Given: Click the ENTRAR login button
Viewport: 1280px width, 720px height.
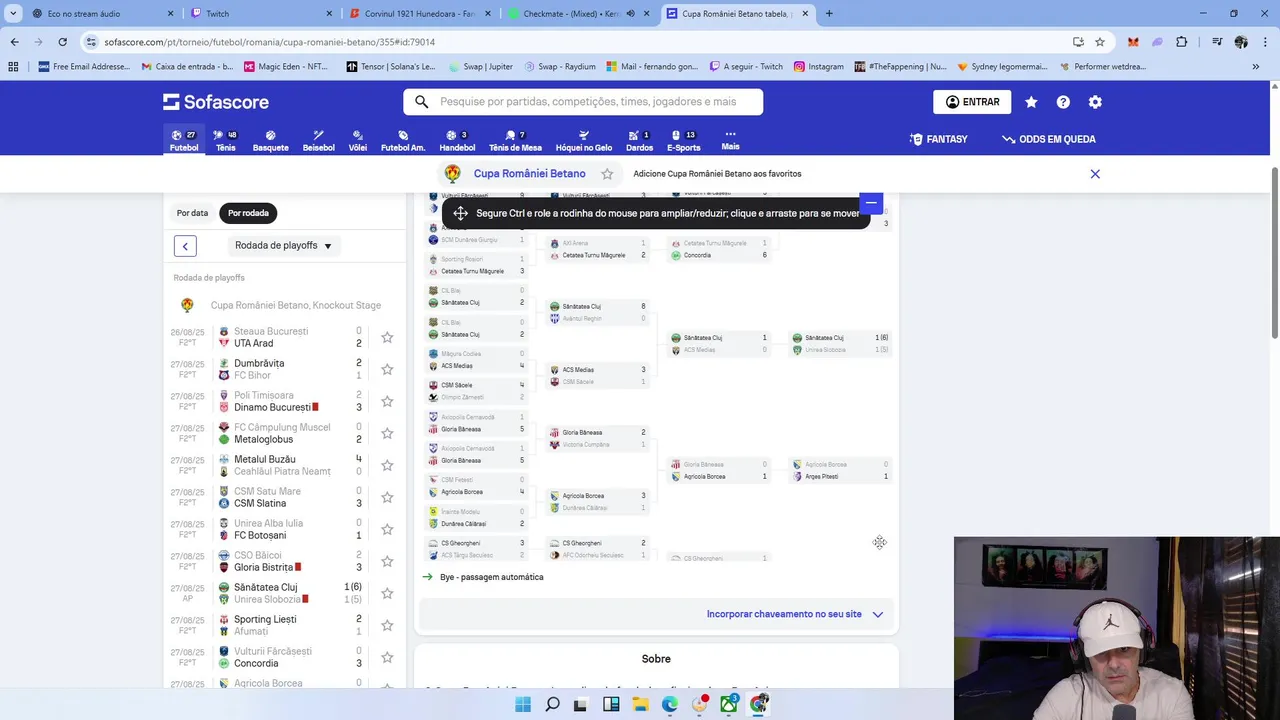Looking at the screenshot, I should pos(972,102).
